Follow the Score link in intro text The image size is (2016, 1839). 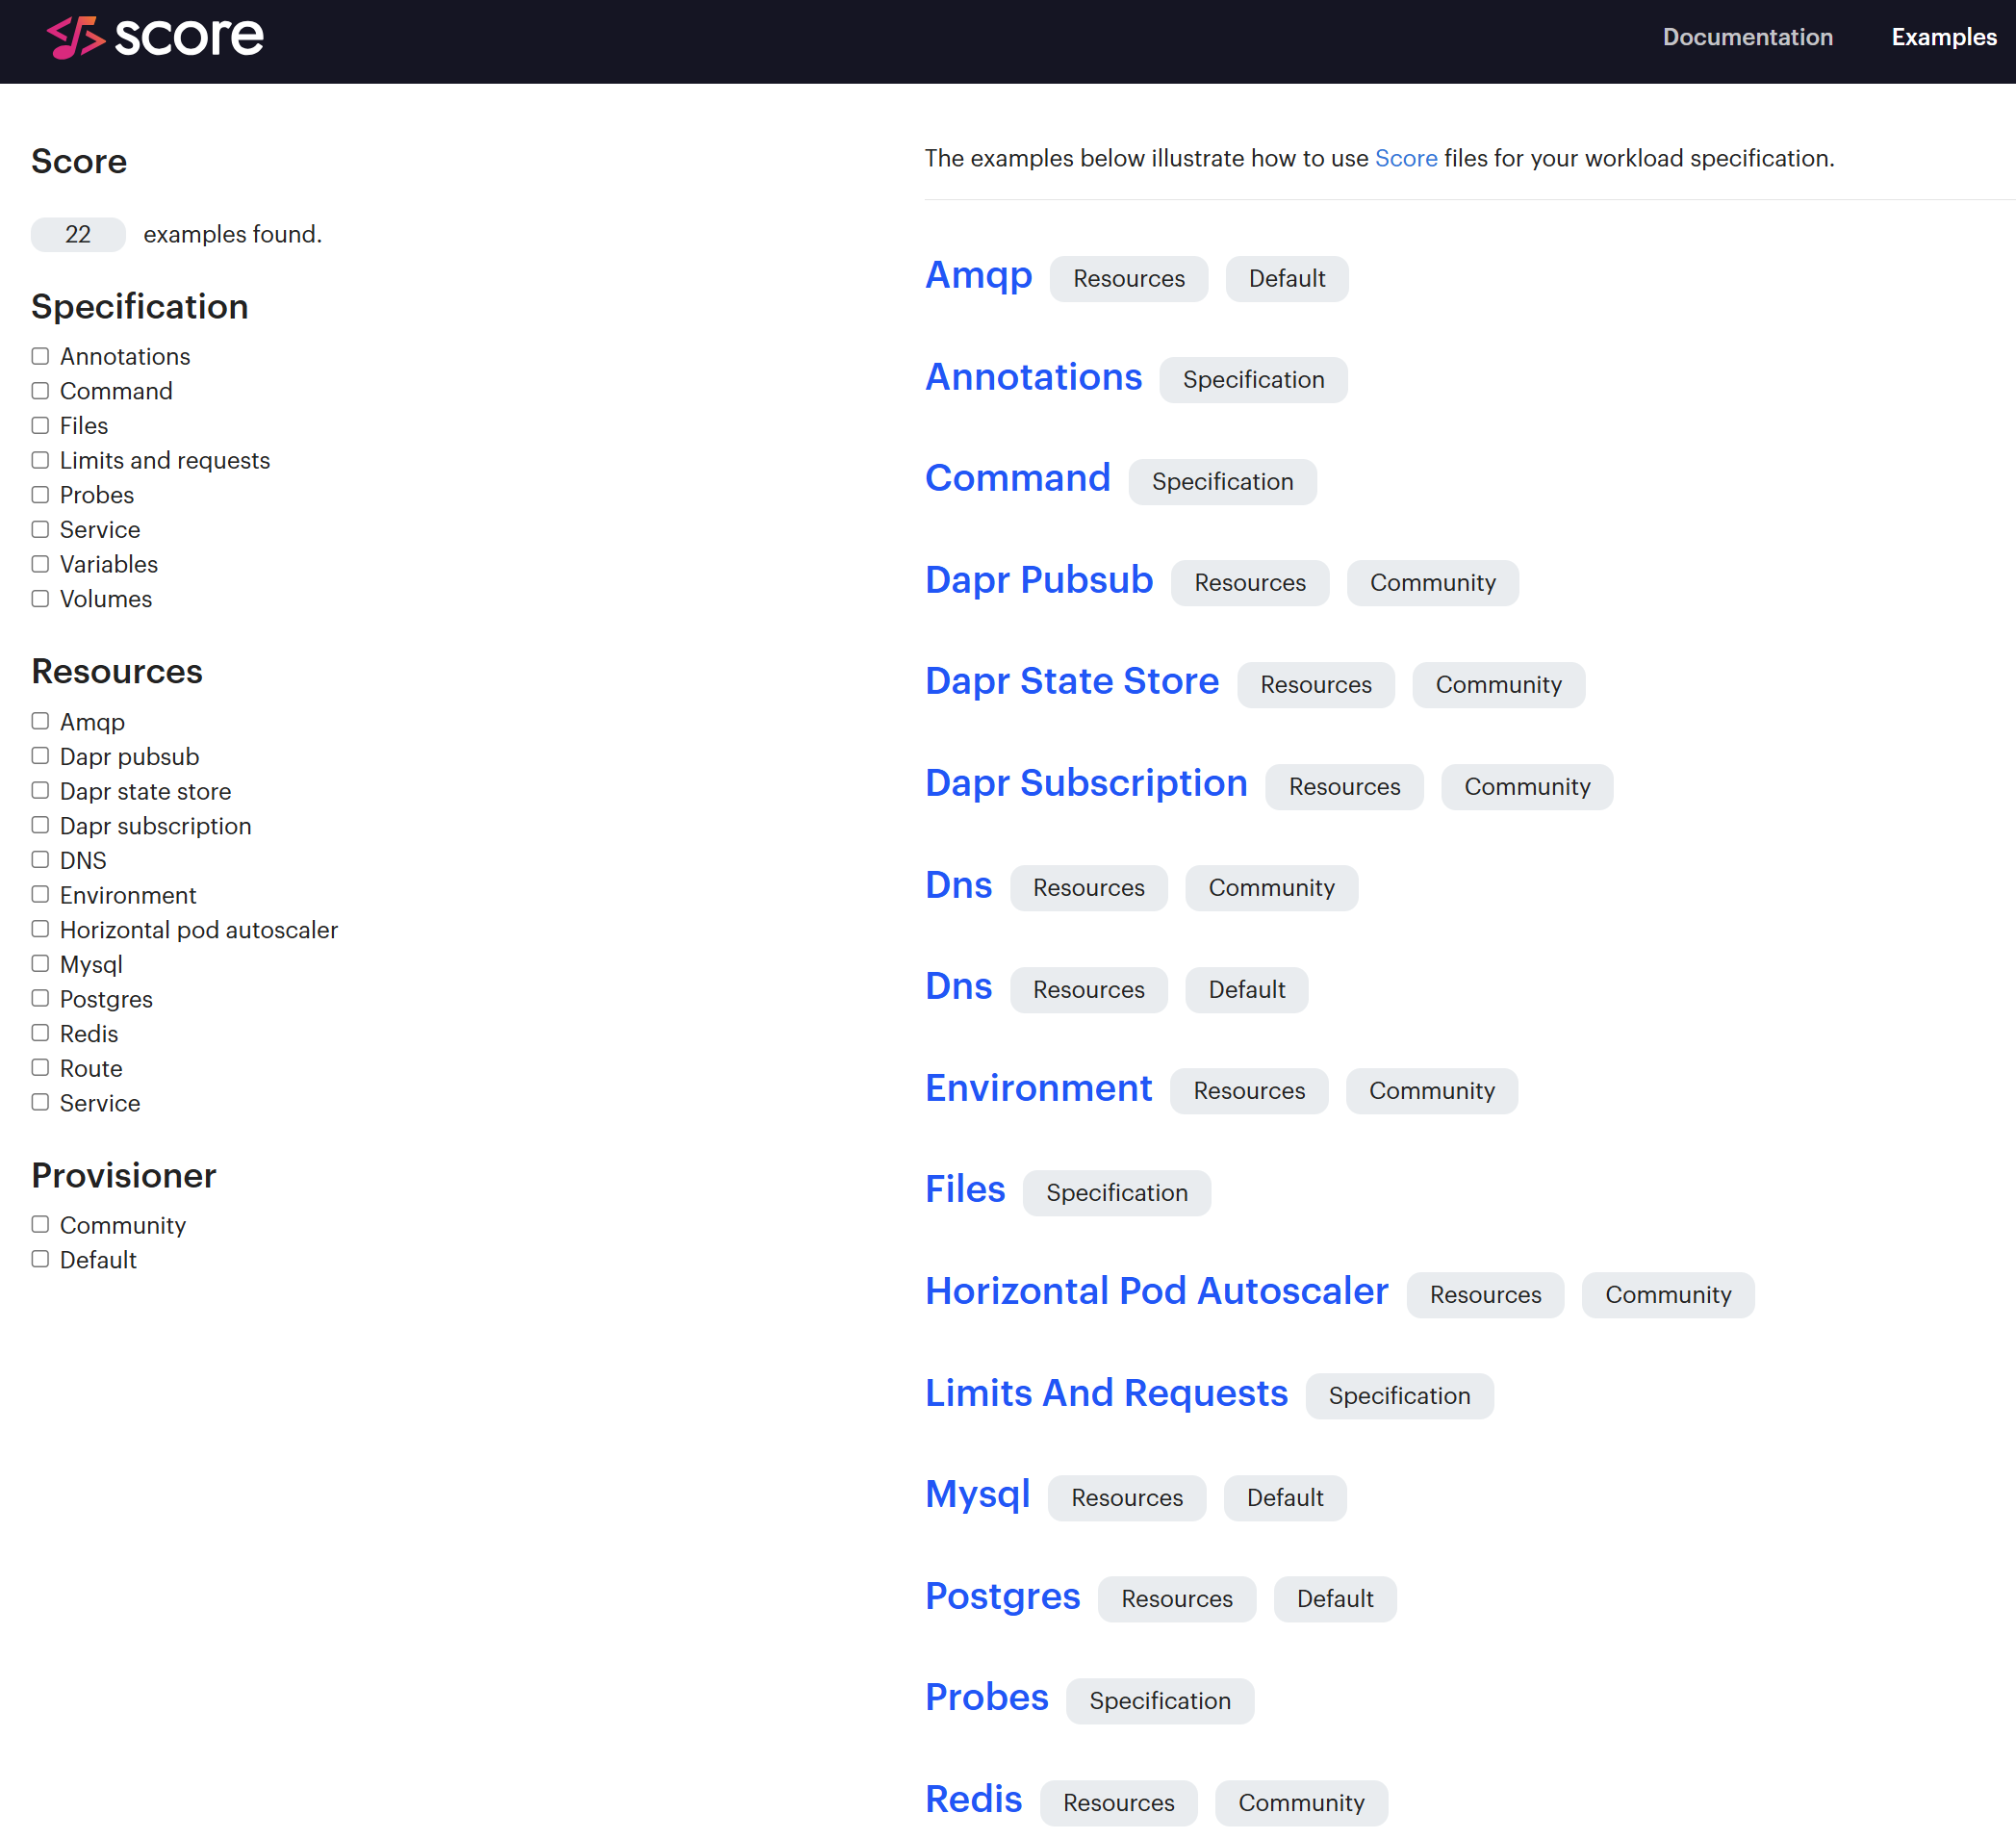pyautogui.click(x=1405, y=158)
